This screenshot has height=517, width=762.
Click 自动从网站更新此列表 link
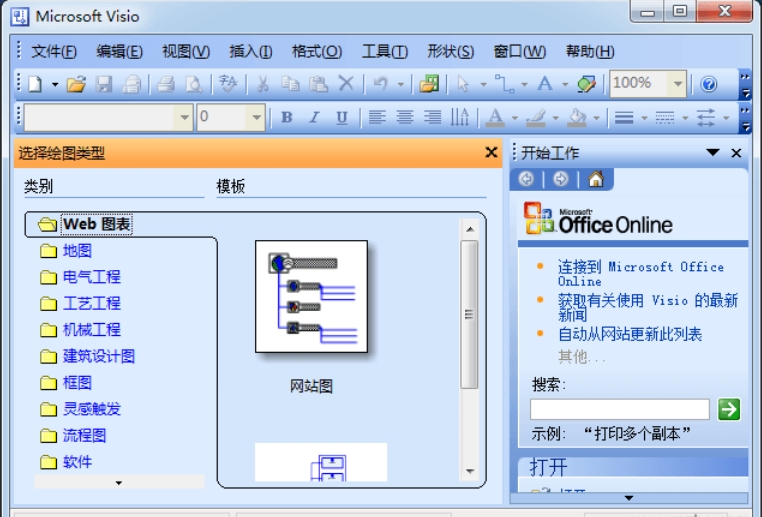tap(630, 334)
